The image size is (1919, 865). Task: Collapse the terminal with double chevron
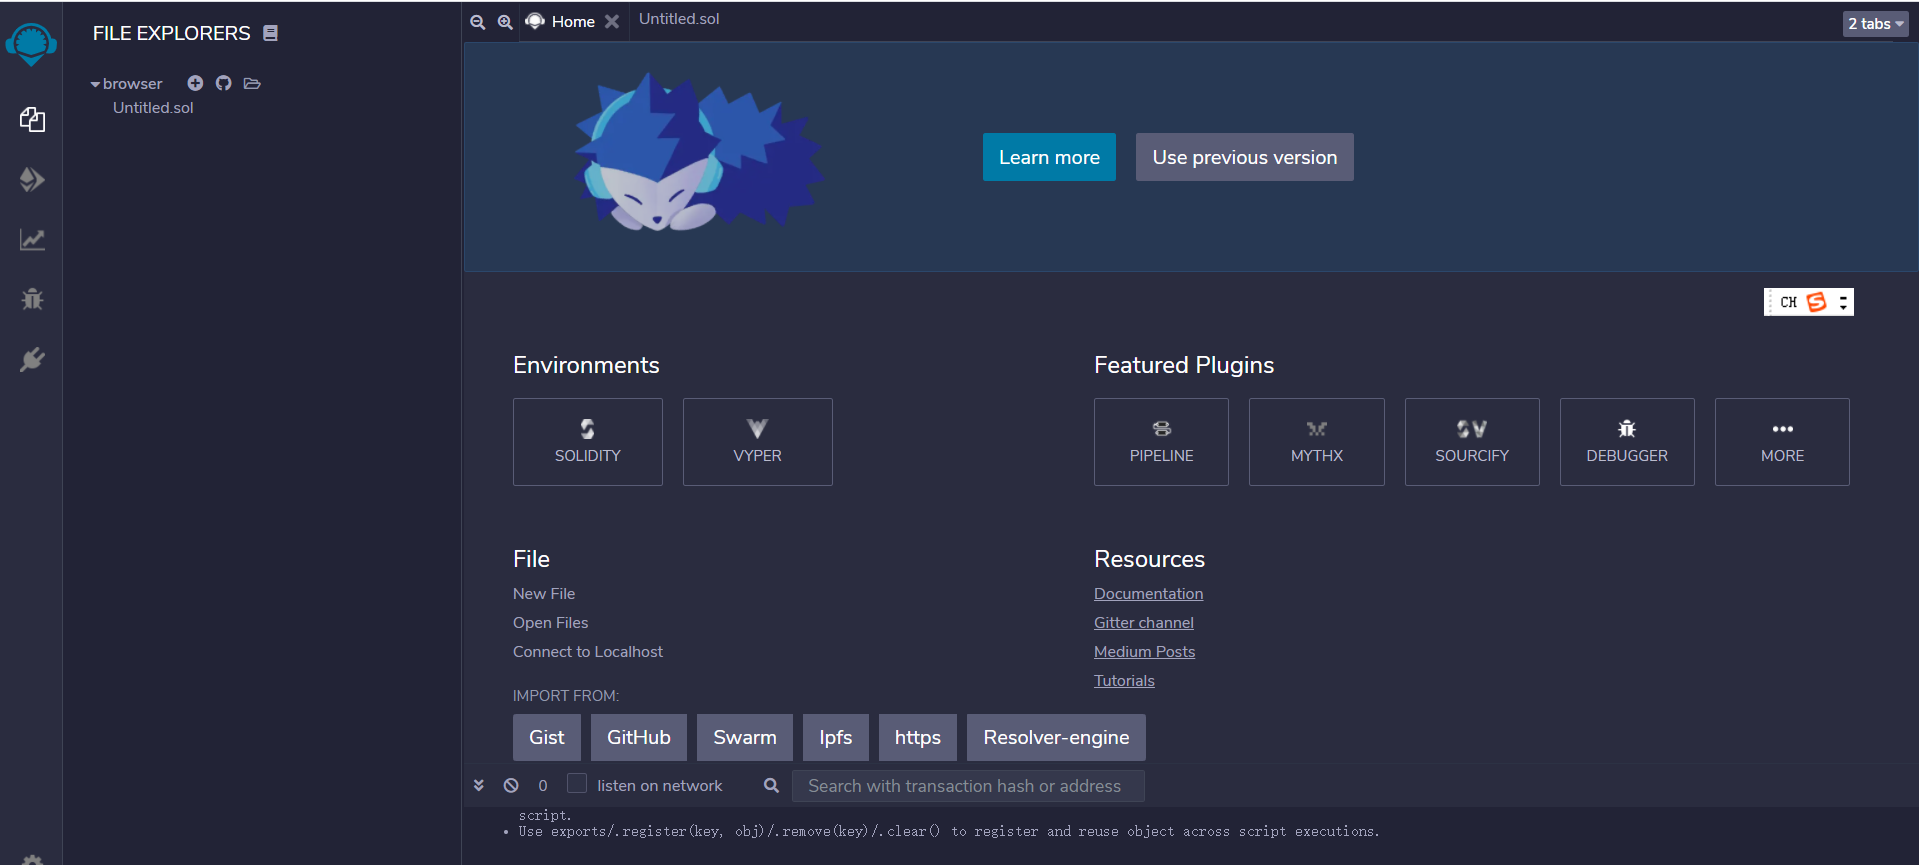479,785
